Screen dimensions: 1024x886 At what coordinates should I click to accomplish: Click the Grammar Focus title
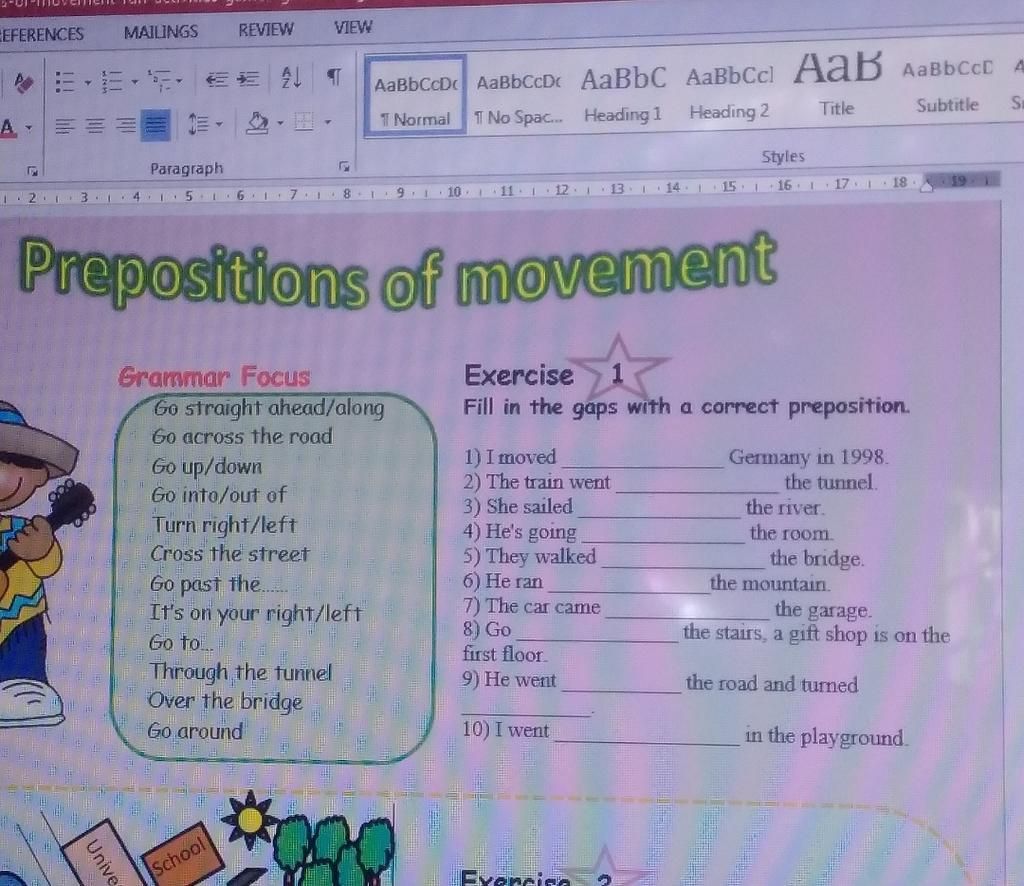point(214,377)
